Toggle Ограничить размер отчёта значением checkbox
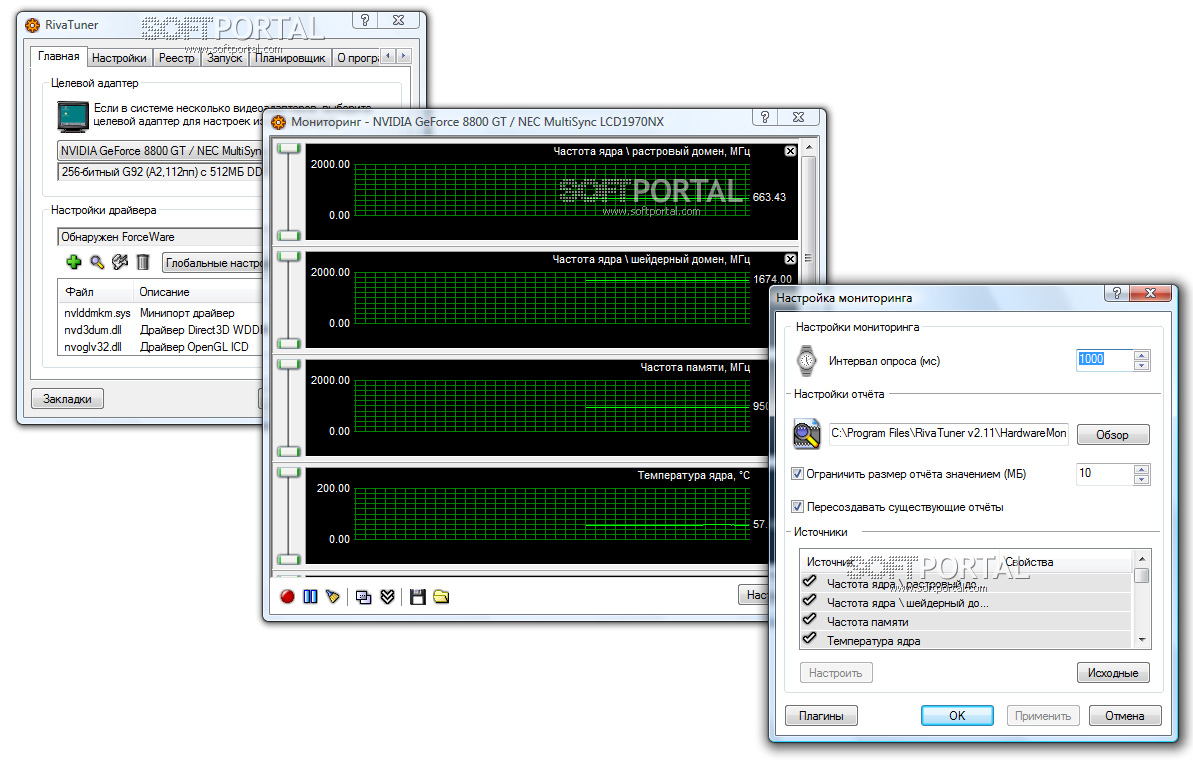 click(797, 474)
